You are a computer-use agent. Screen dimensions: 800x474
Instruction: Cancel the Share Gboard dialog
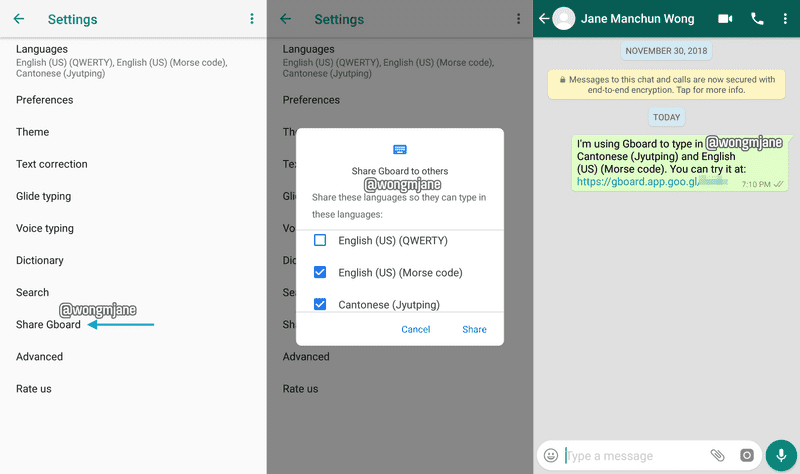point(416,330)
